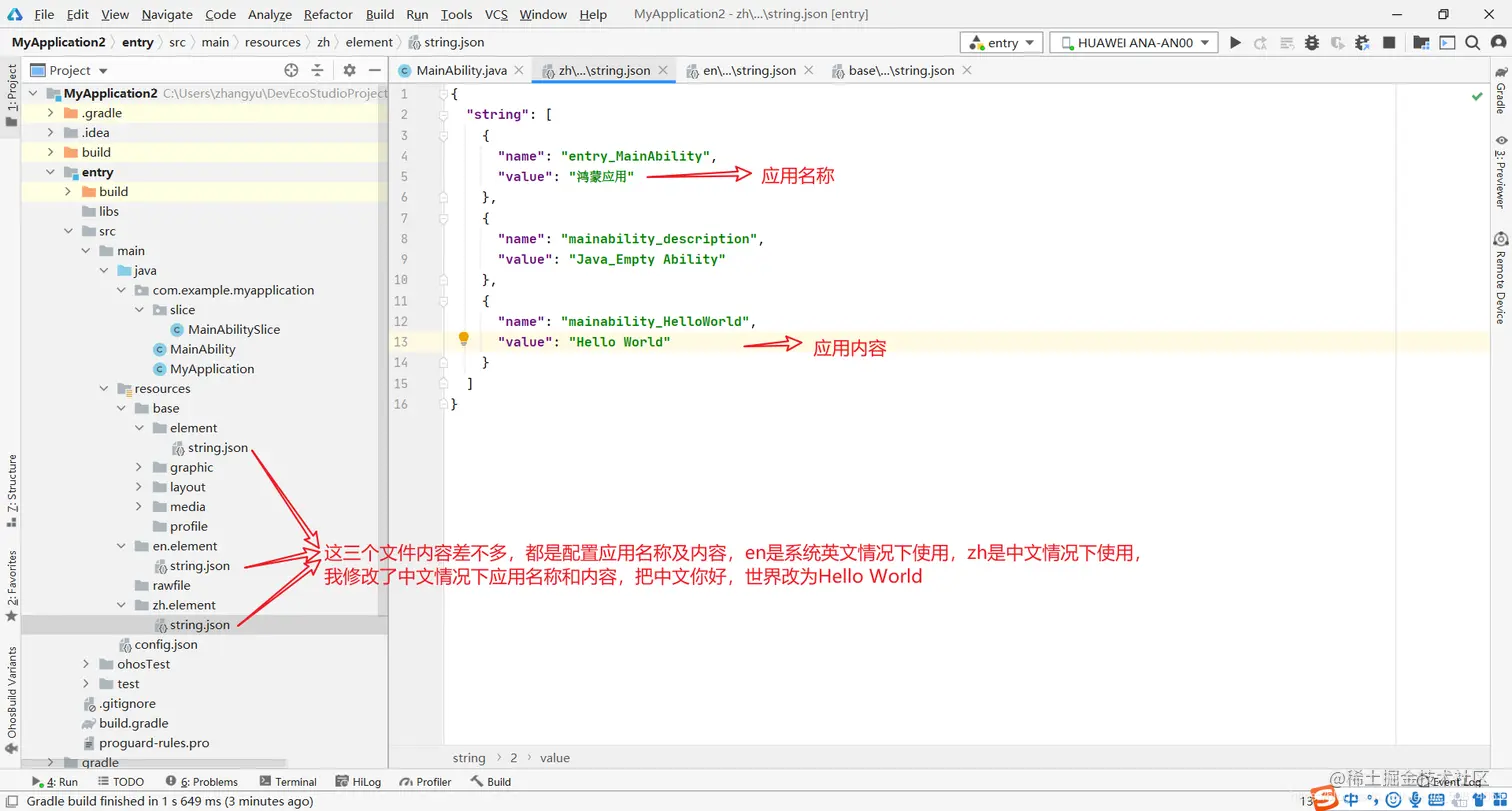Select config.json in the project tree
1512x811 pixels.
[166, 645]
